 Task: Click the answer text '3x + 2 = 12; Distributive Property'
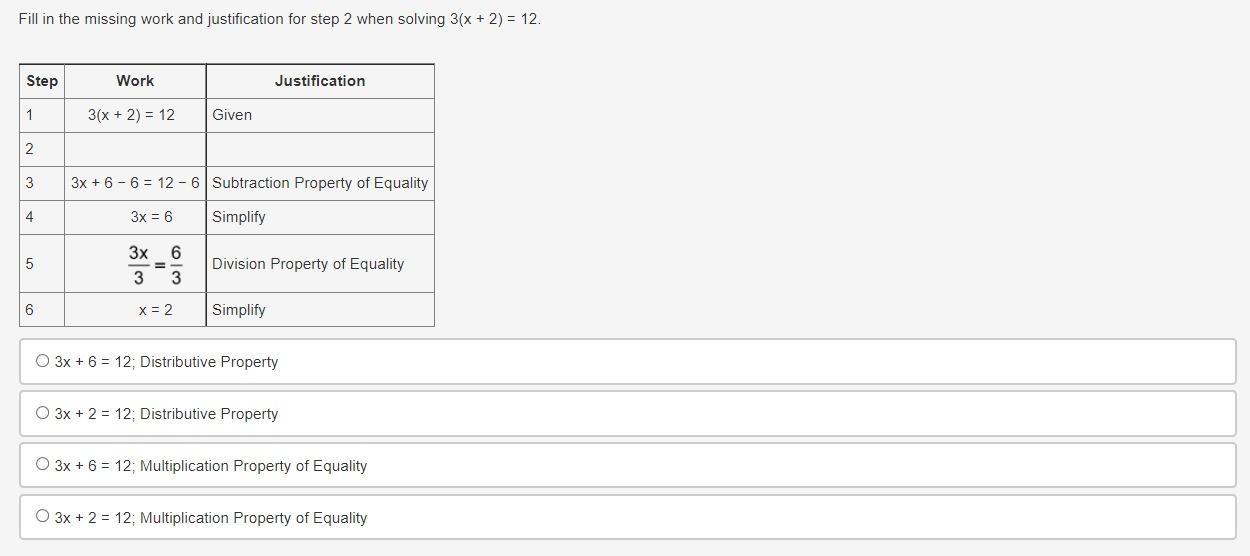(x=166, y=414)
